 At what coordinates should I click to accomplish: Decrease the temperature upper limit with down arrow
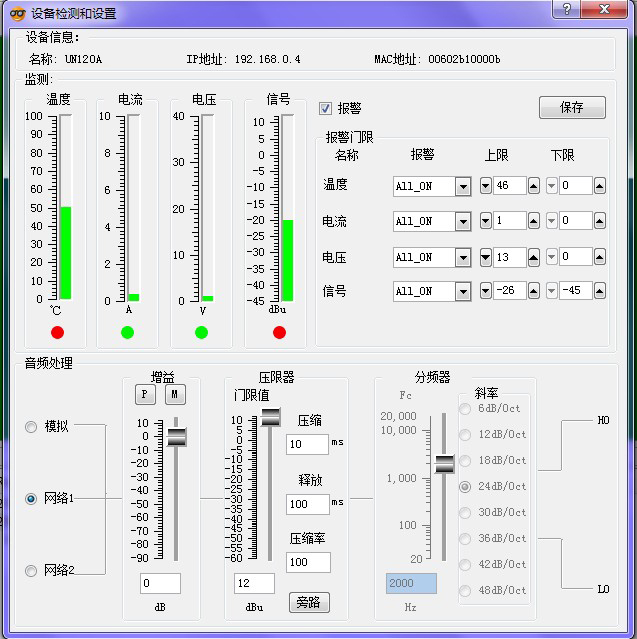(x=486, y=186)
